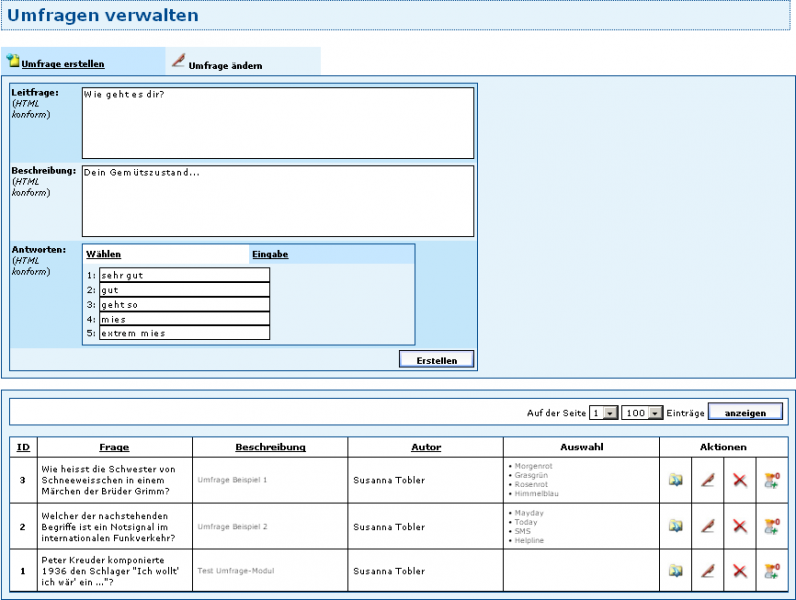This screenshot has height=600, width=796.
Task: Sort the table by 'Autor' column header
Action: pyautogui.click(x=426, y=447)
